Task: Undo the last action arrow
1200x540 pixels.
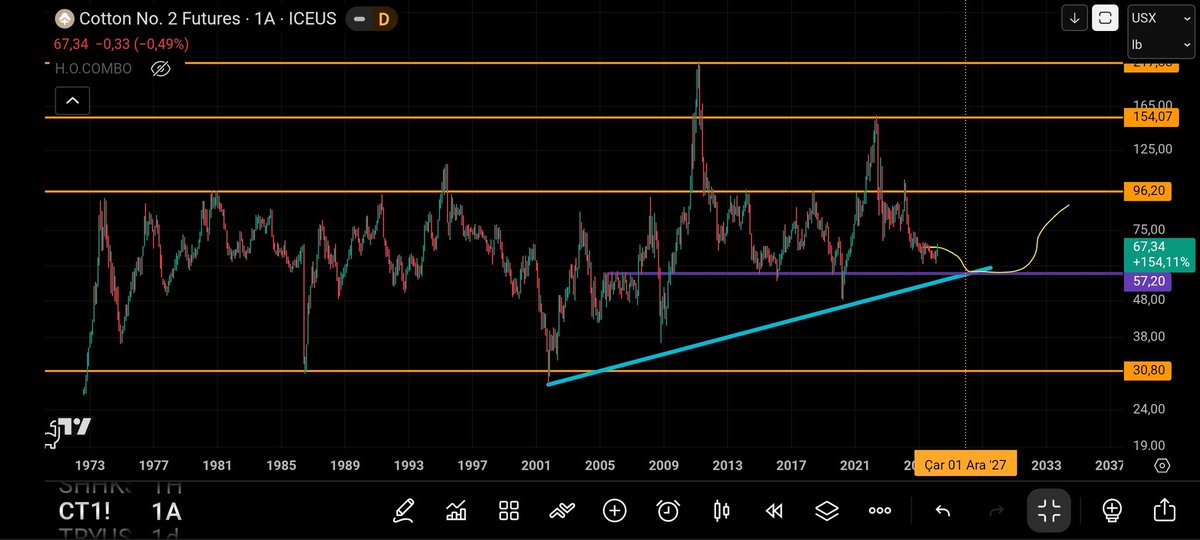Action: pyautogui.click(x=942, y=511)
